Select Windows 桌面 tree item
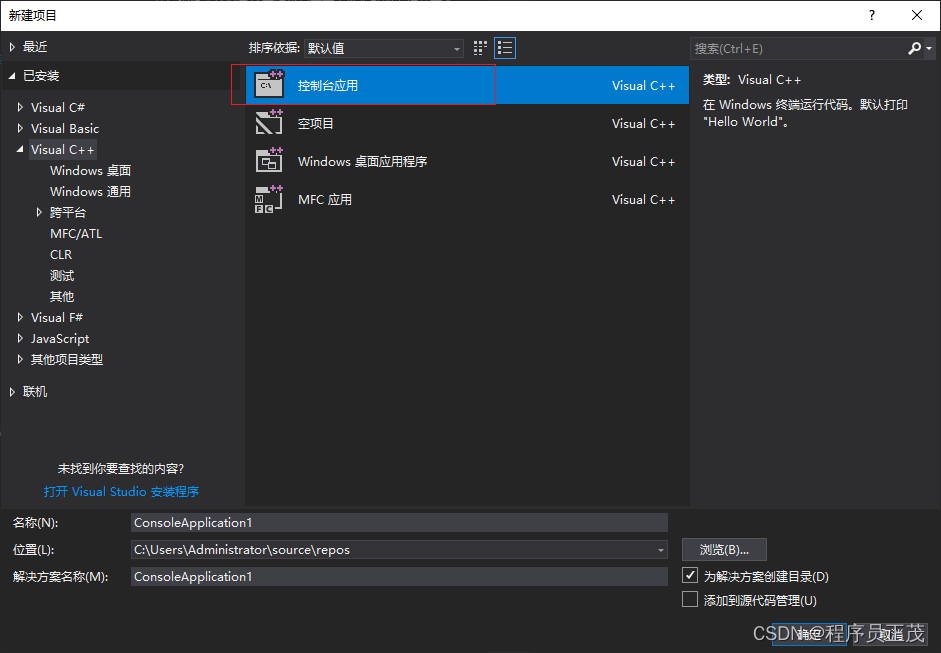941x653 pixels. 91,170
